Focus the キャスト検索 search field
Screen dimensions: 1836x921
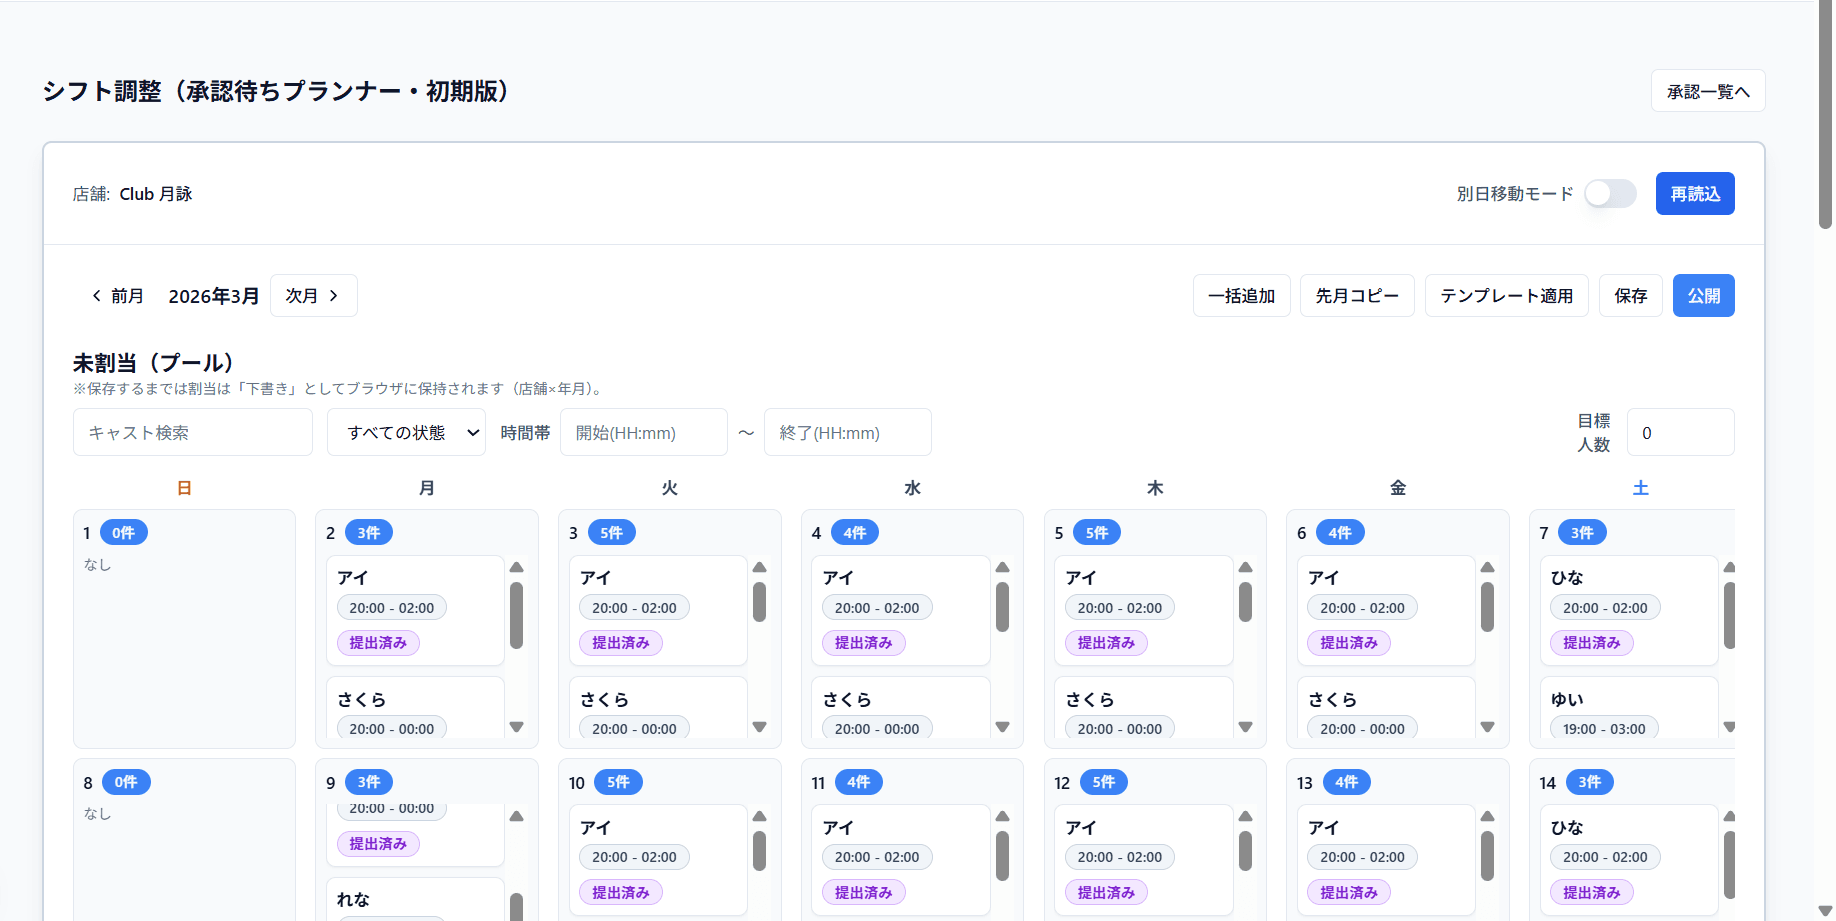193,433
